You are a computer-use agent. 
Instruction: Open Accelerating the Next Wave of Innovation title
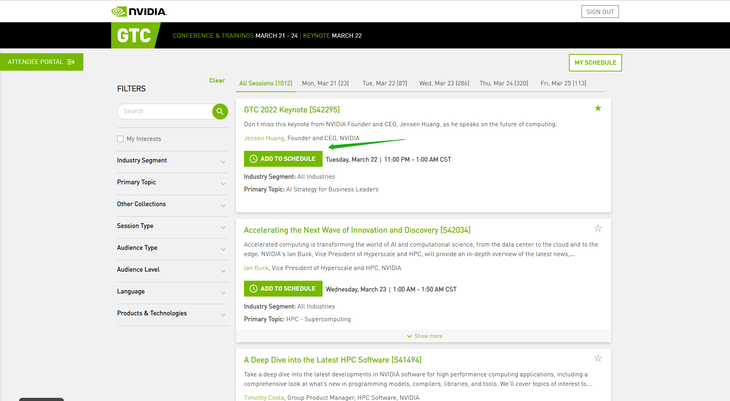pyautogui.click(x=357, y=230)
